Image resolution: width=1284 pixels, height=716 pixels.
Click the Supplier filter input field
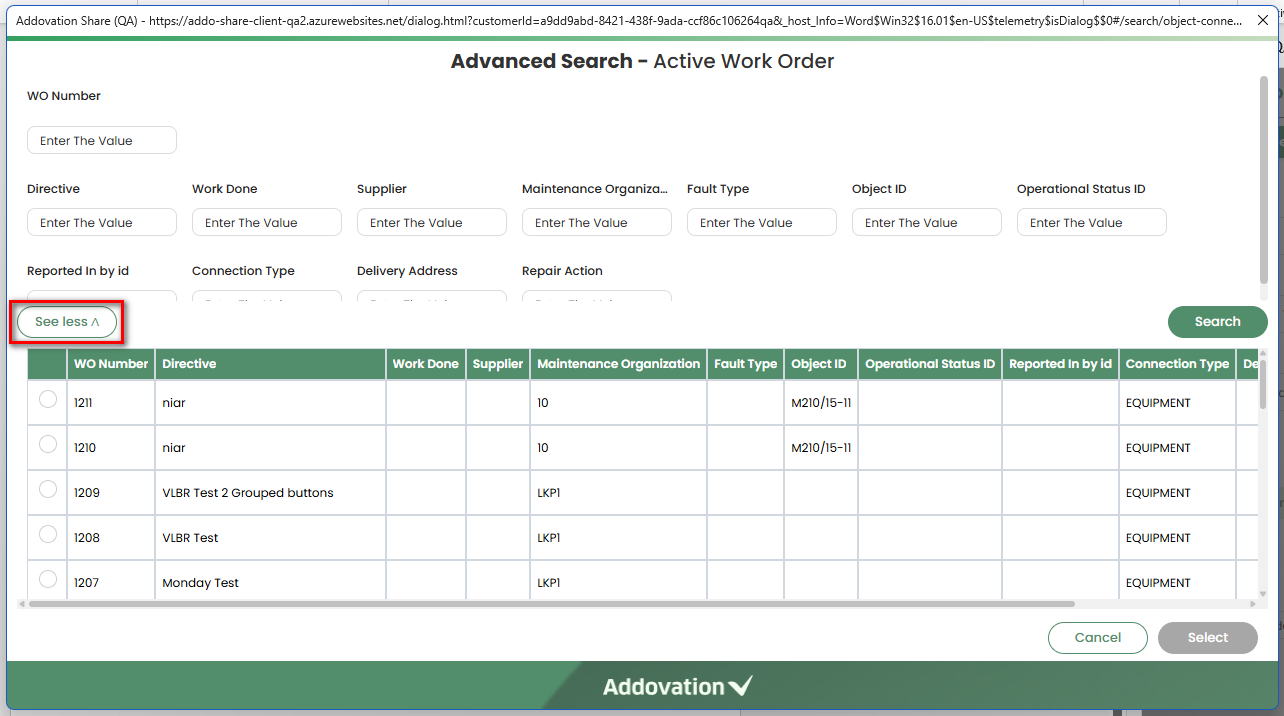click(432, 223)
